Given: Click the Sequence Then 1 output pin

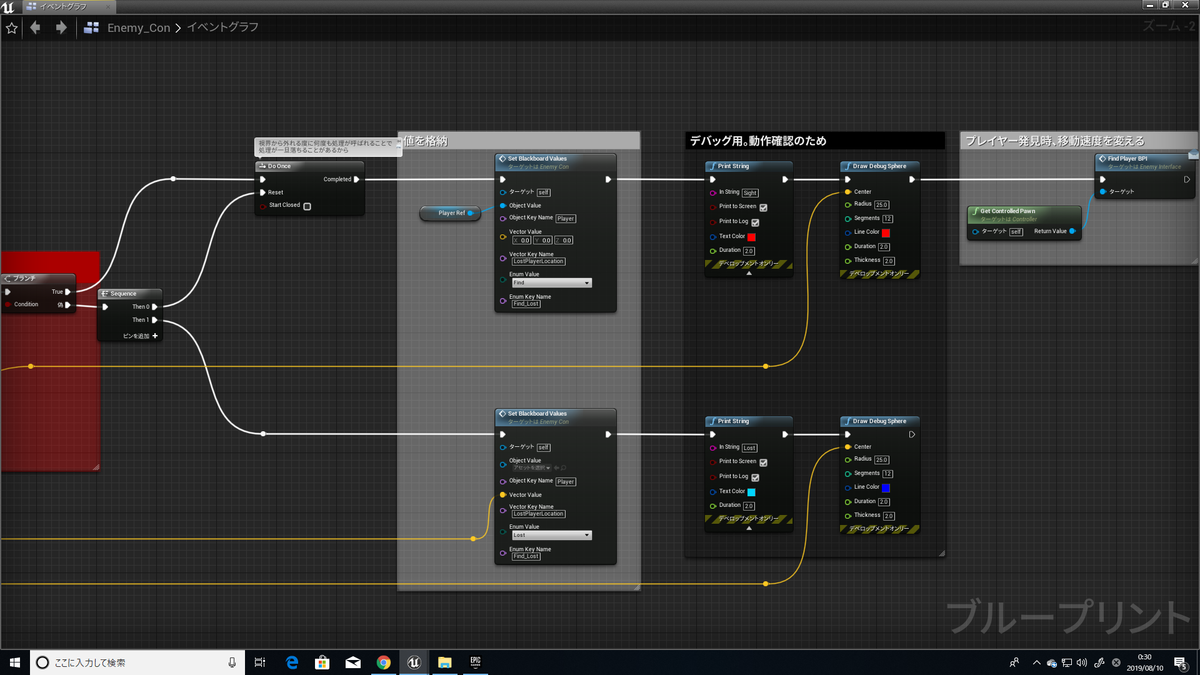Looking at the screenshot, I should pos(154,320).
